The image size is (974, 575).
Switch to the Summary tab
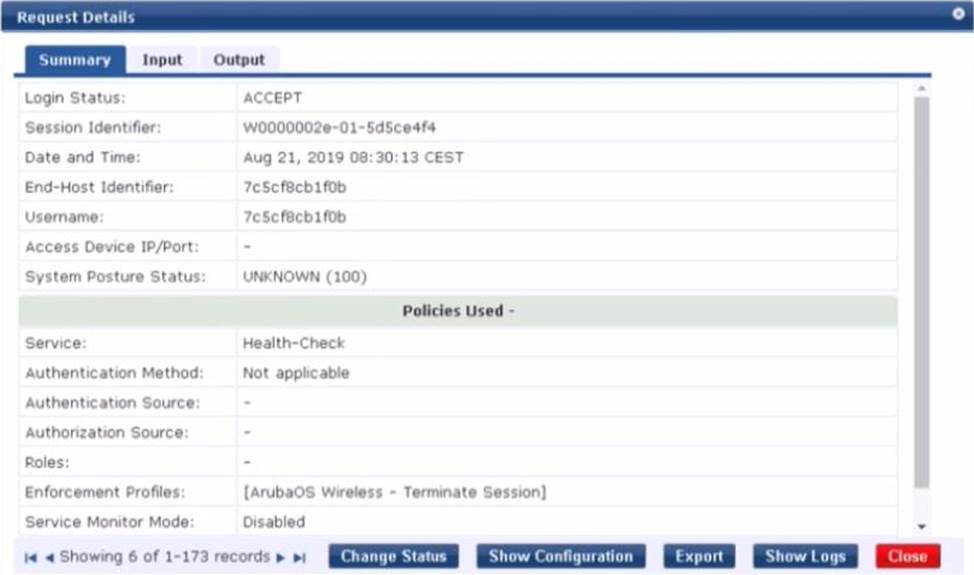(x=75, y=60)
